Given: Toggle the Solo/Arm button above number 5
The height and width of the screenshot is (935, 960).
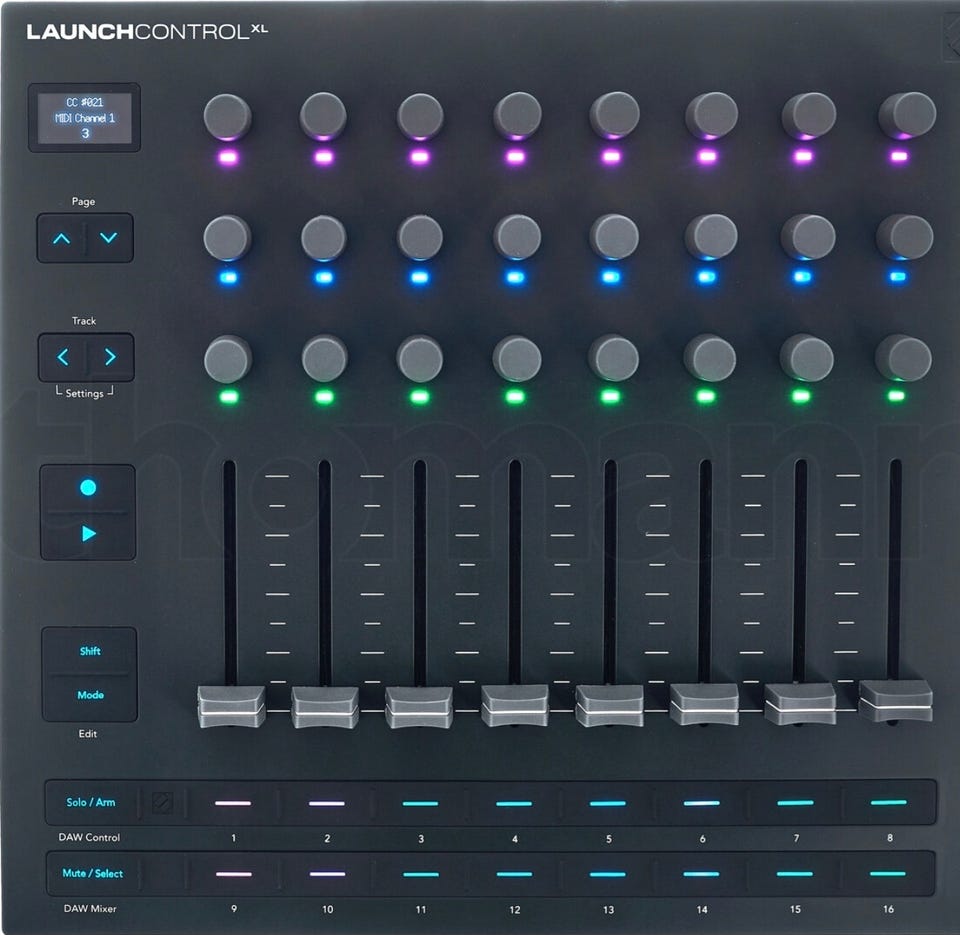Looking at the screenshot, I should (x=608, y=803).
